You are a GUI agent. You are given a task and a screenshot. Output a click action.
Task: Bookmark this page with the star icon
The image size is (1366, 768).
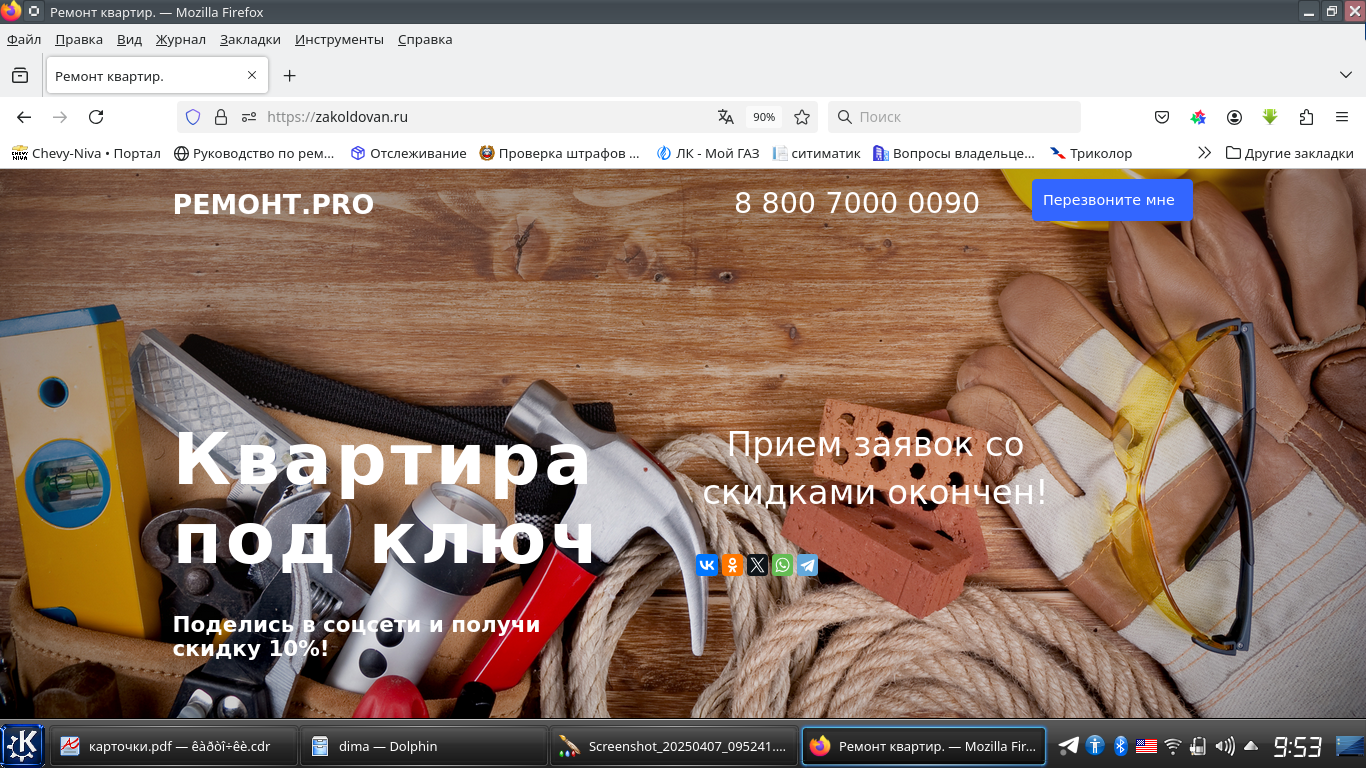tap(801, 117)
